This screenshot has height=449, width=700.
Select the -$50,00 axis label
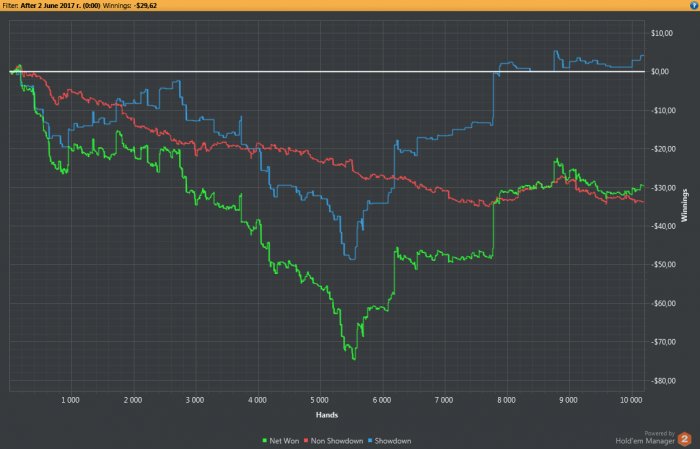click(661, 265)
